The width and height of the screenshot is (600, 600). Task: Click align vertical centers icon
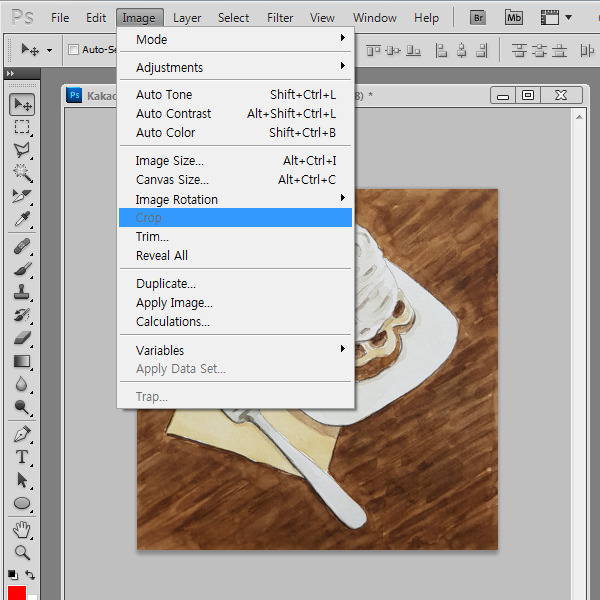tap(393, 50)
